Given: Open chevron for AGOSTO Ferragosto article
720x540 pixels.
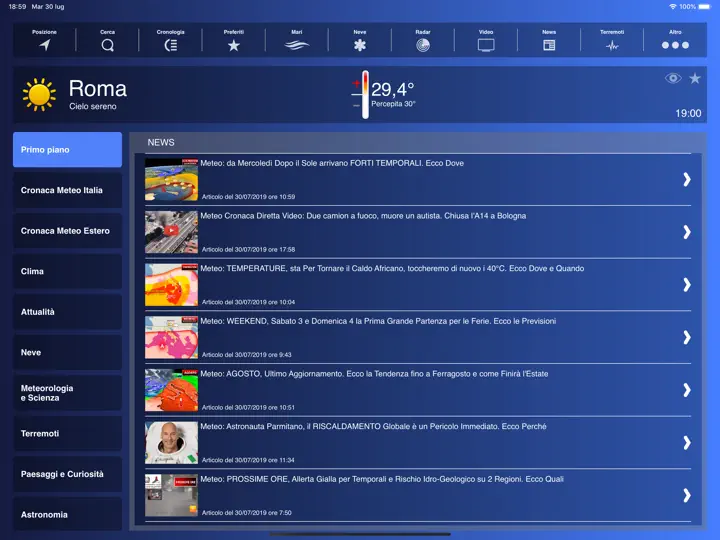Looking at the screenshot, I should point(686,390).
